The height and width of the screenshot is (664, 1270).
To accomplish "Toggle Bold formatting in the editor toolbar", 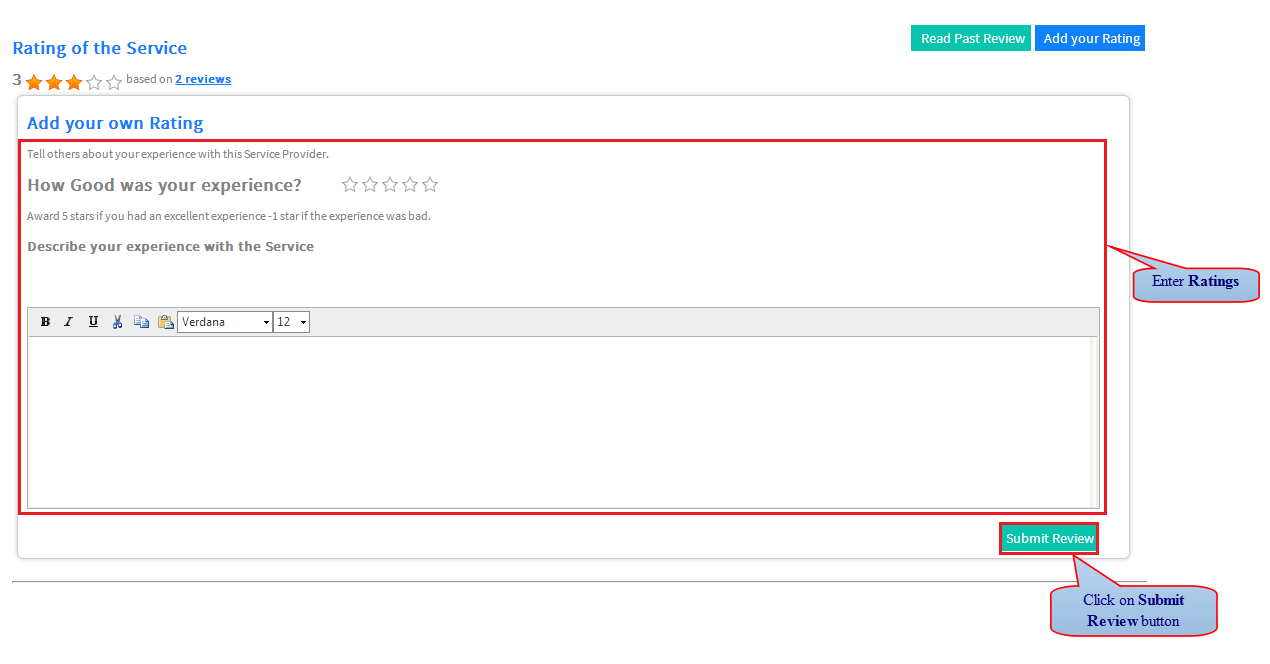I will [45, 322].
